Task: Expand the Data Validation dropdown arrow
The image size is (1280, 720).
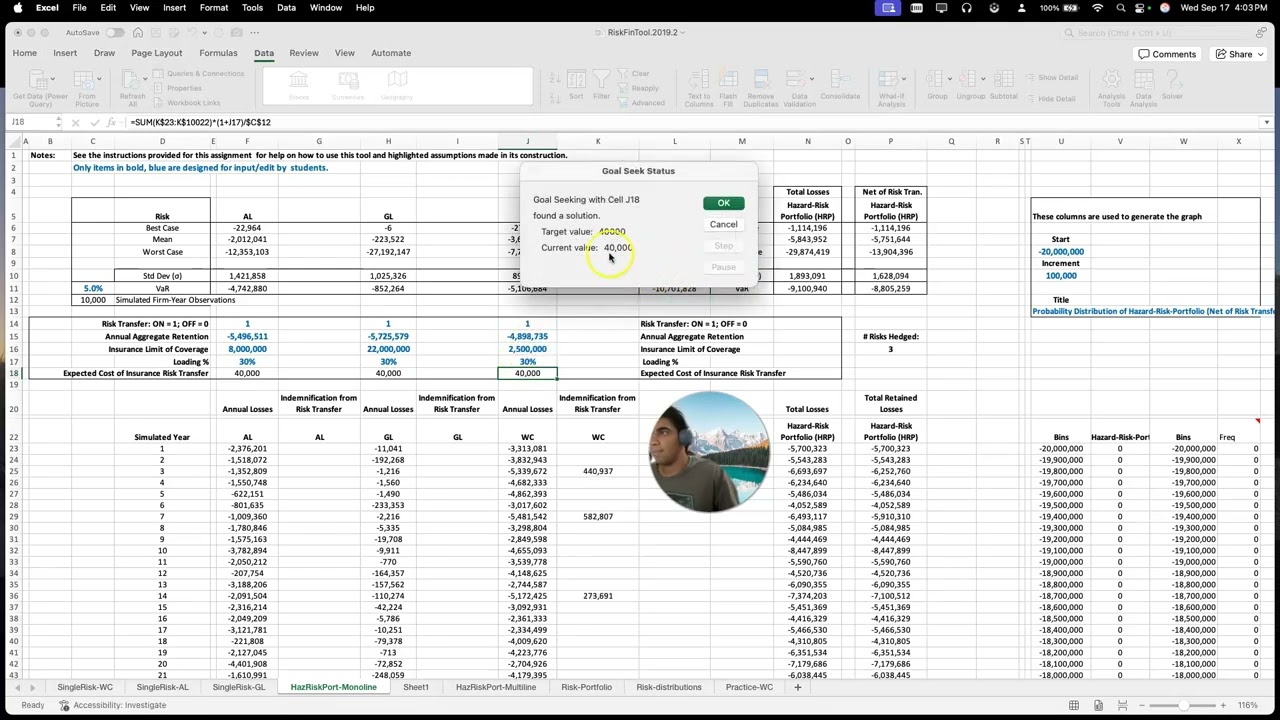Action: click(812, 78)
